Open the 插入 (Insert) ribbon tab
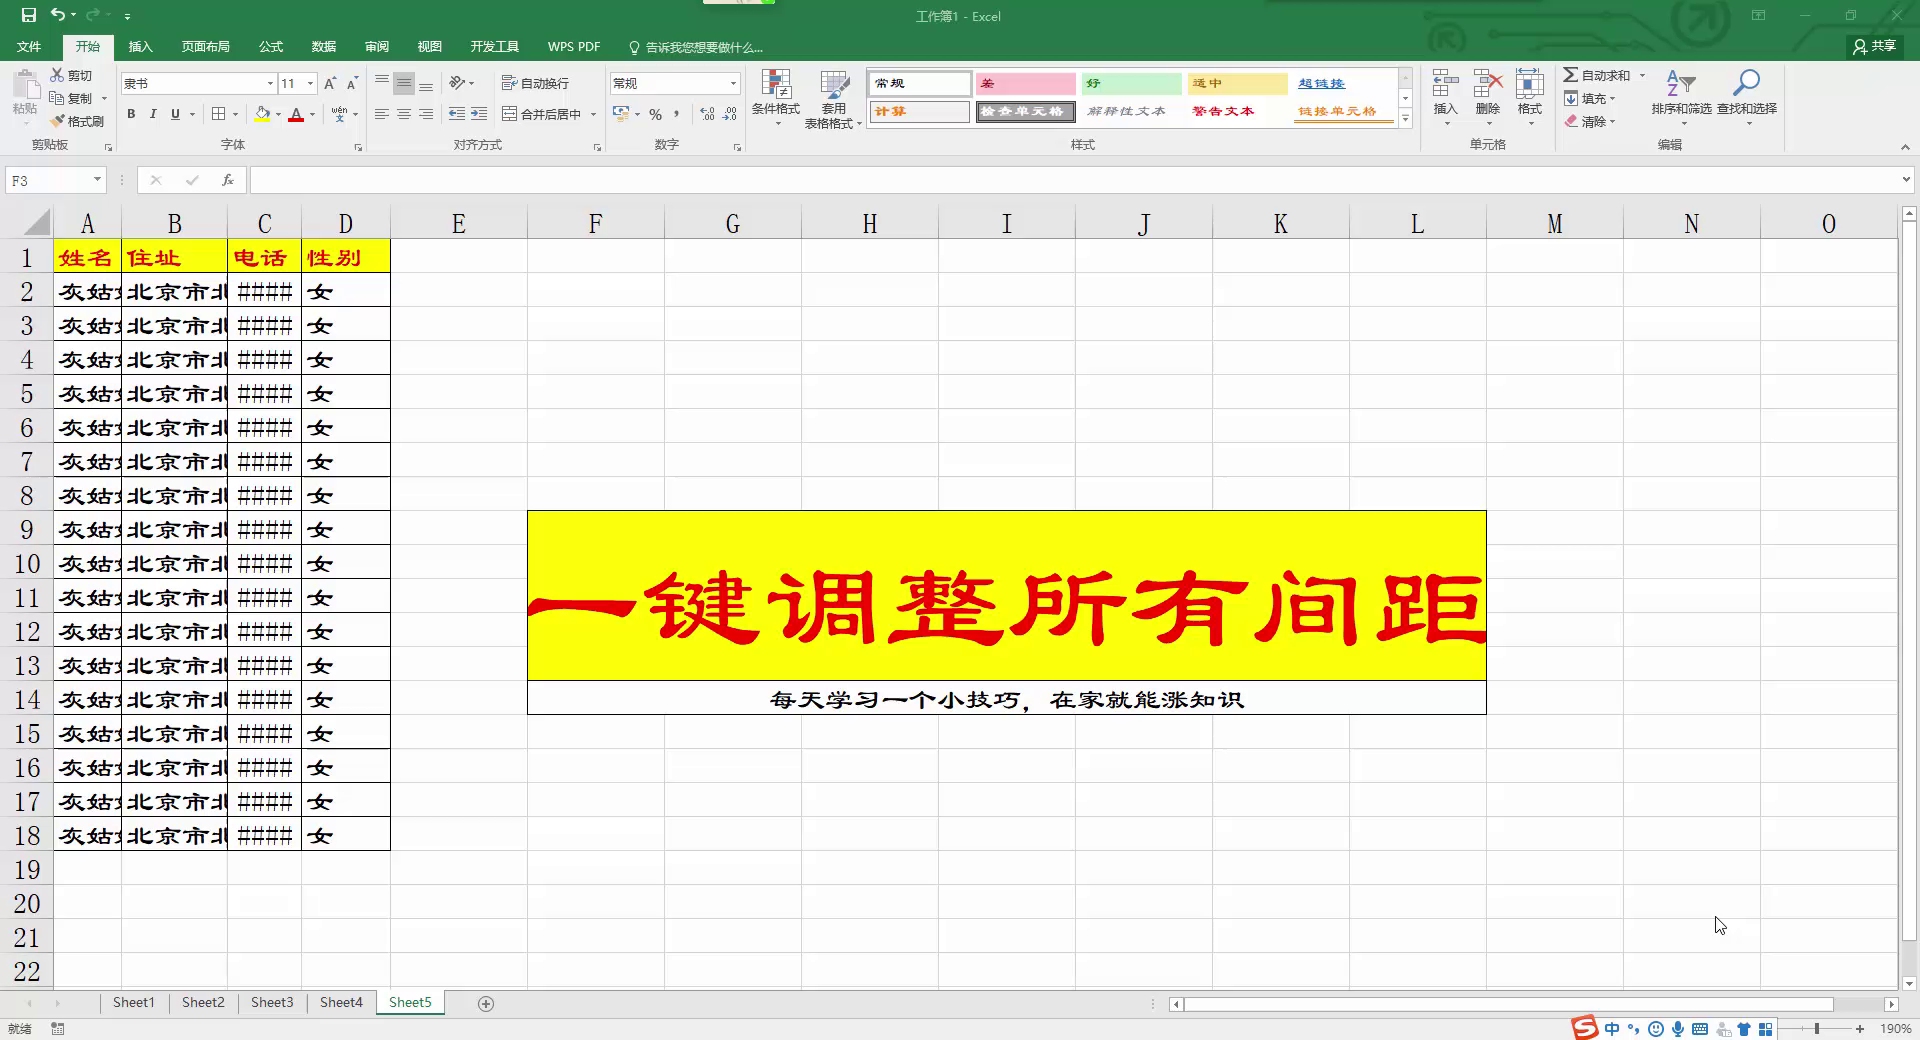Viewport: 1920px width, 1040px height. (140, 46)
